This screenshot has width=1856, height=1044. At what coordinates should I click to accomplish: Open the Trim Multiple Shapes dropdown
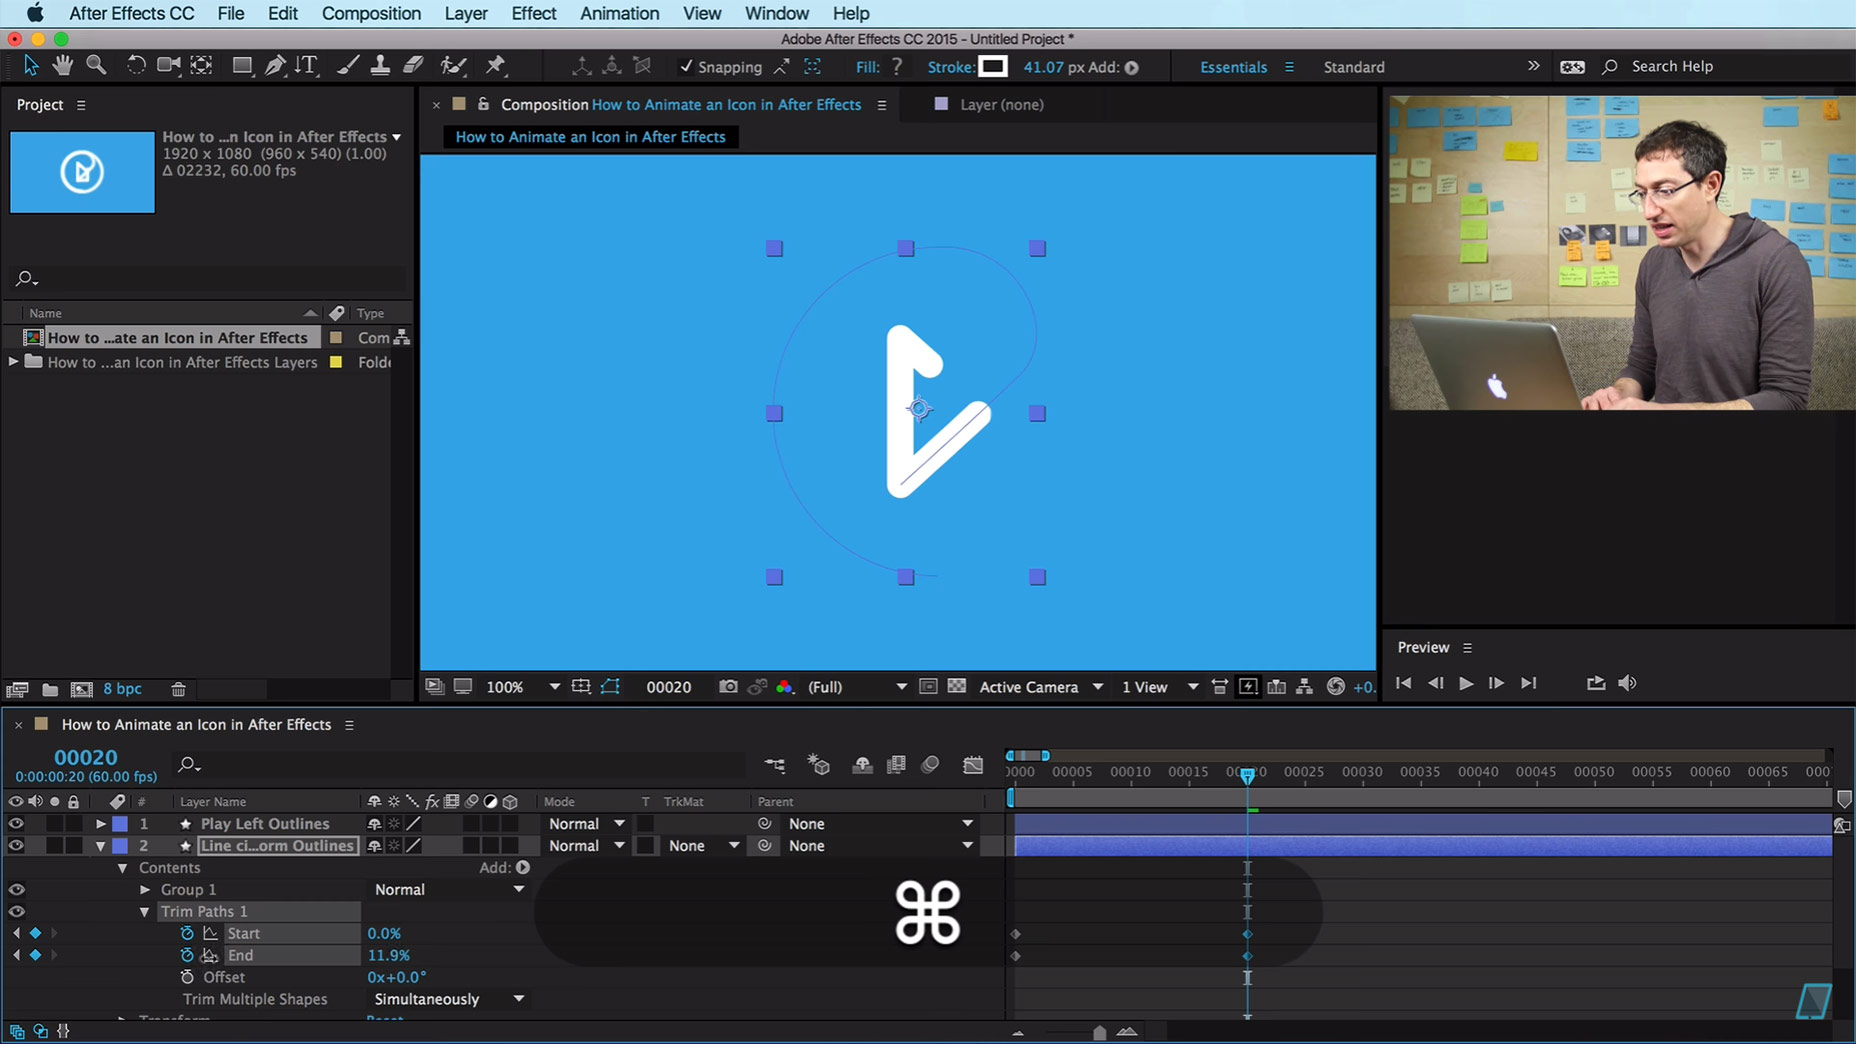[448, 999]
